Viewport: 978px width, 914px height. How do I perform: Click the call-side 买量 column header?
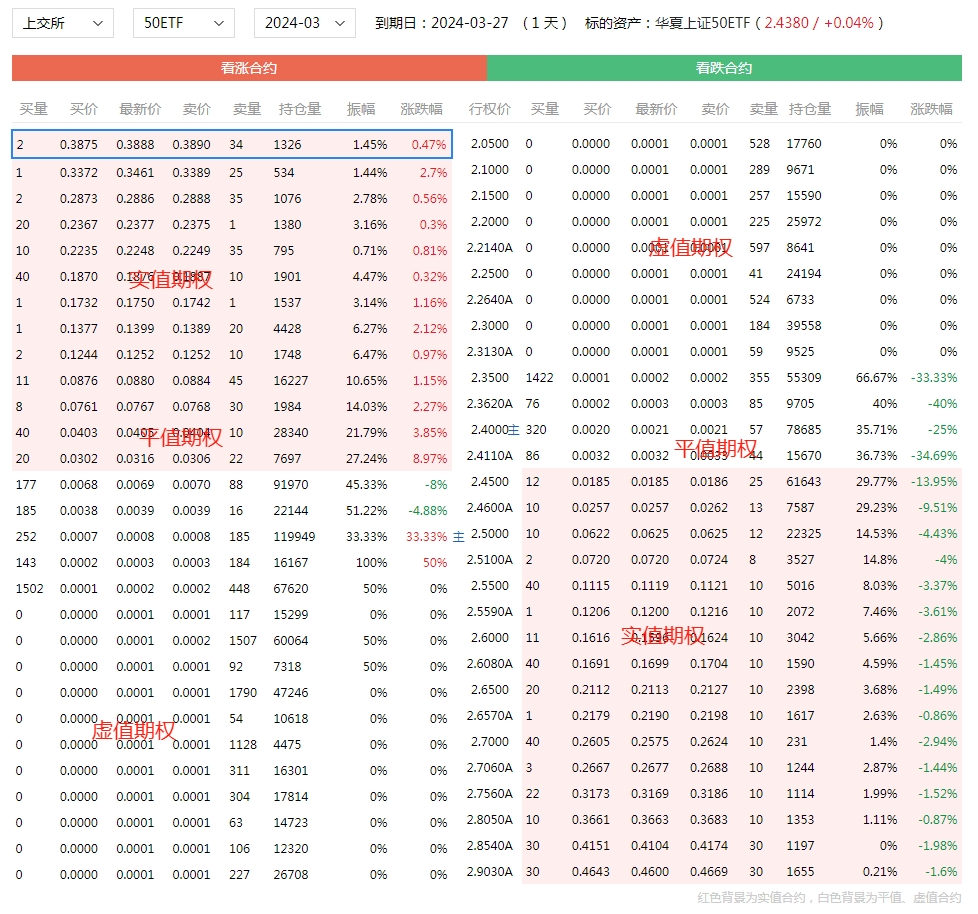34,109
